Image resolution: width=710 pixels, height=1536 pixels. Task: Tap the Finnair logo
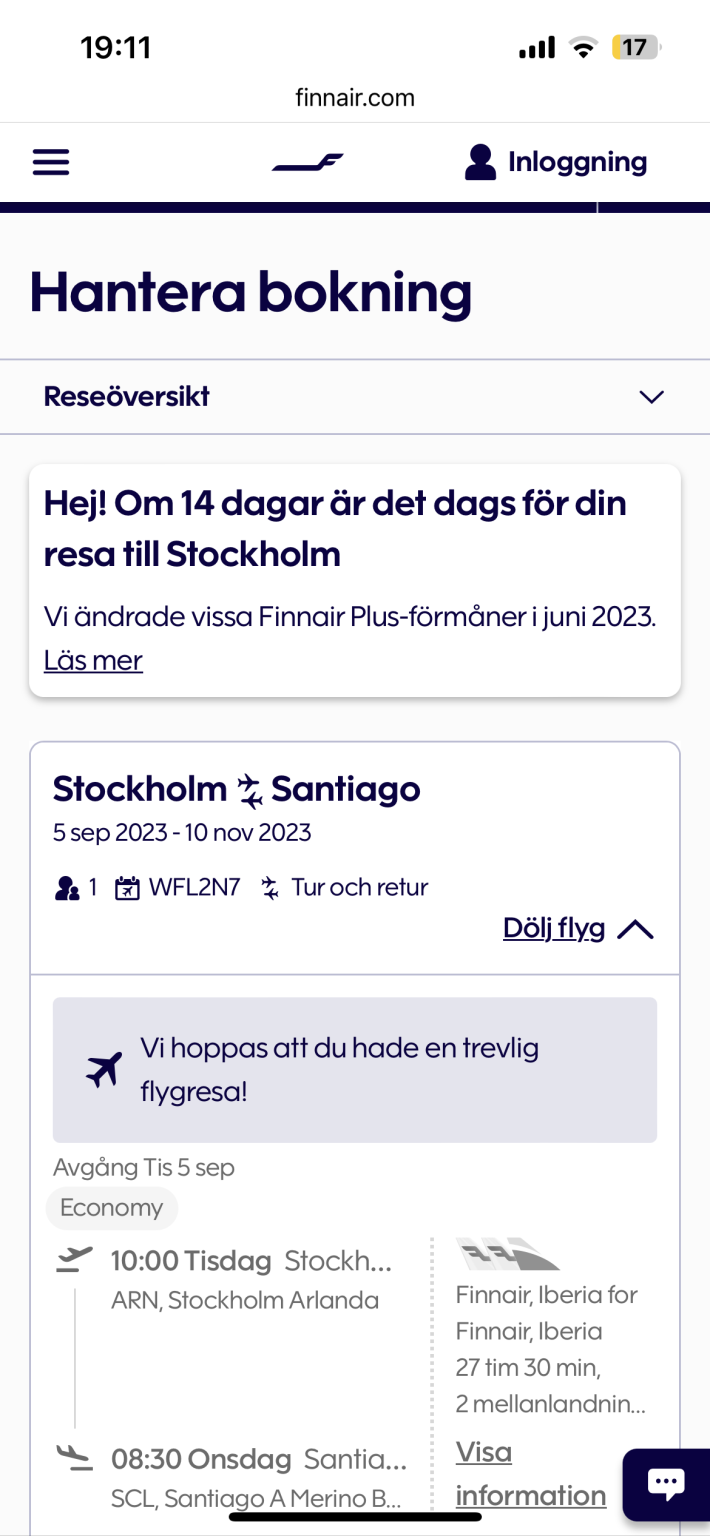tap(307, 163)
